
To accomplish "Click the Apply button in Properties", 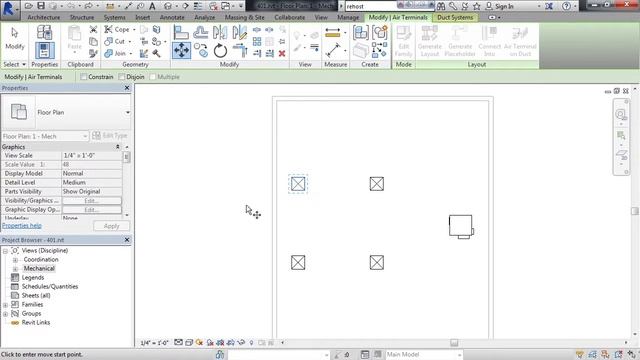I will click(x=111, y=226).
